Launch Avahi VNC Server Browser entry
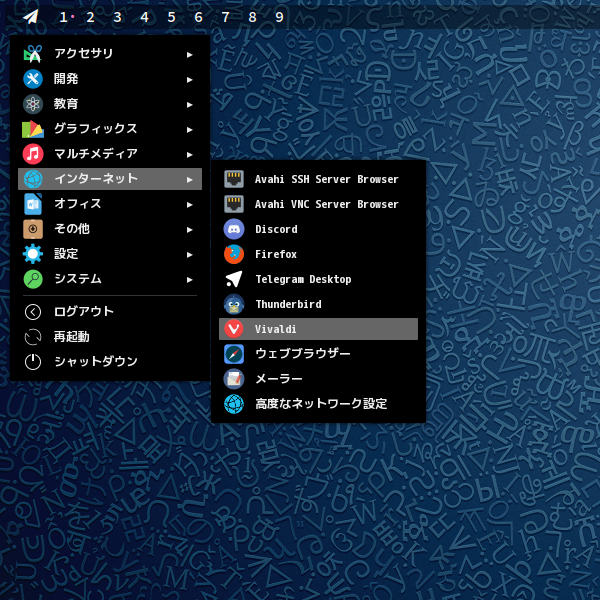Screen dimensions: 600x600 (x=326, y=204)
